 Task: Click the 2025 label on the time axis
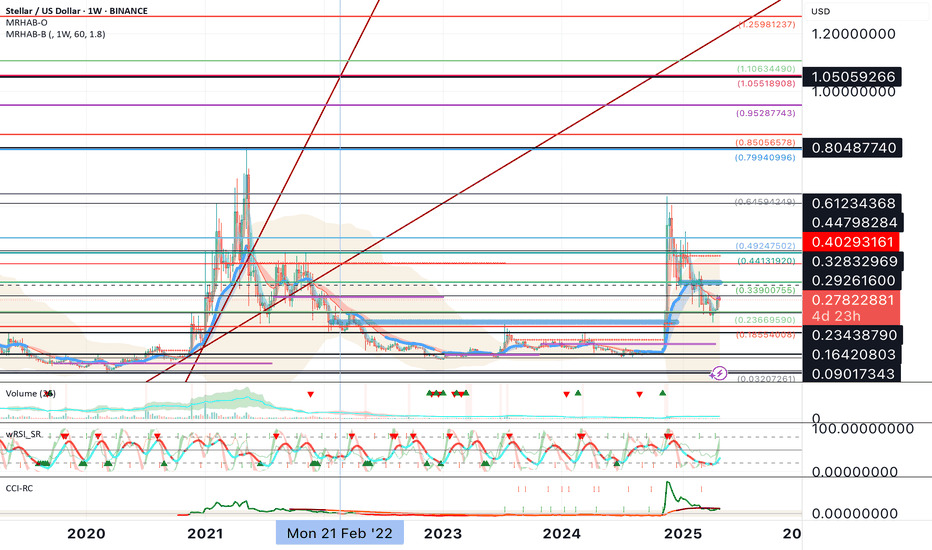click(681, 533)
